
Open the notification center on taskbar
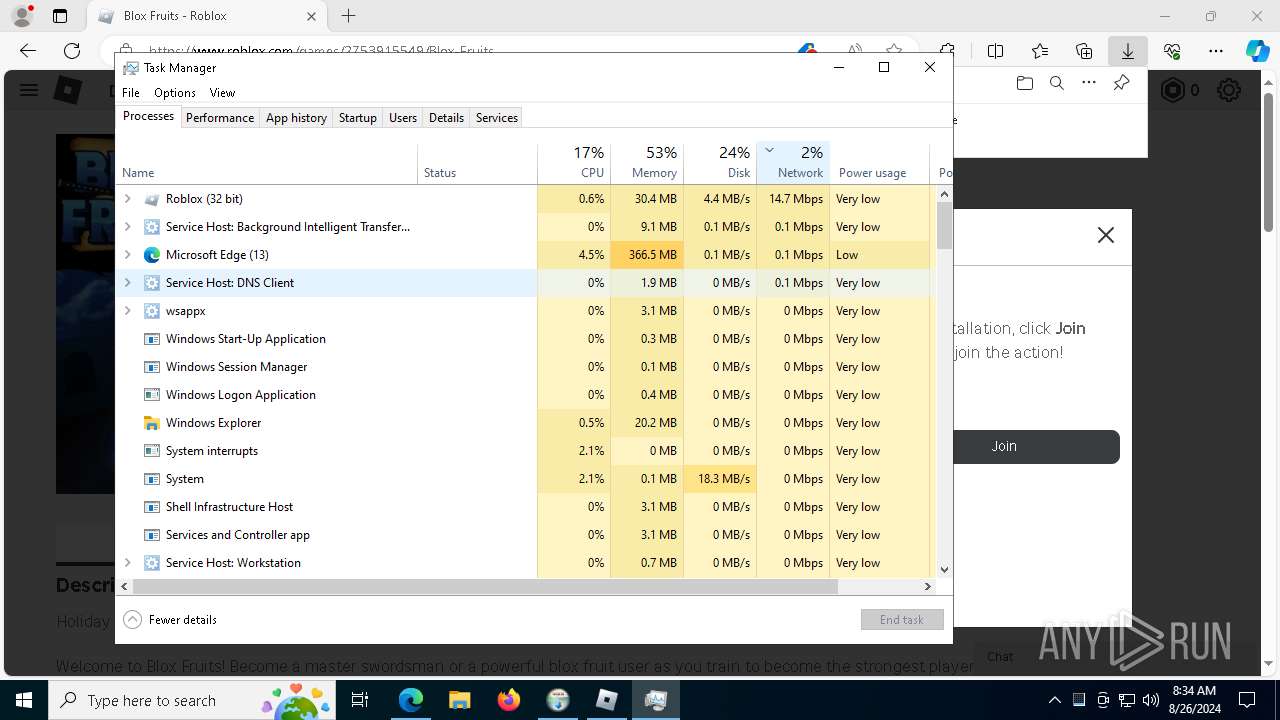pyautogui.click(x=1248, y=700)
